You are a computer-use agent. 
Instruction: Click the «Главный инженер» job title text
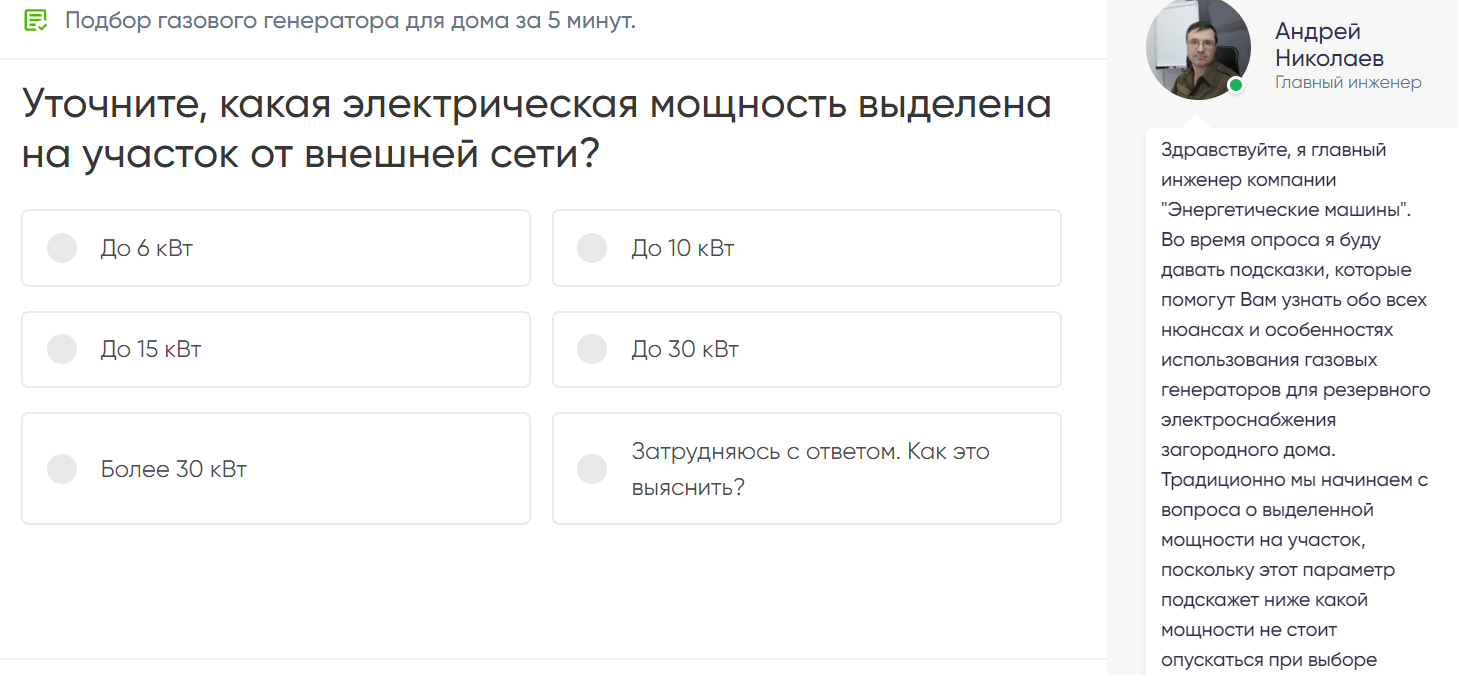point(1347,84)
